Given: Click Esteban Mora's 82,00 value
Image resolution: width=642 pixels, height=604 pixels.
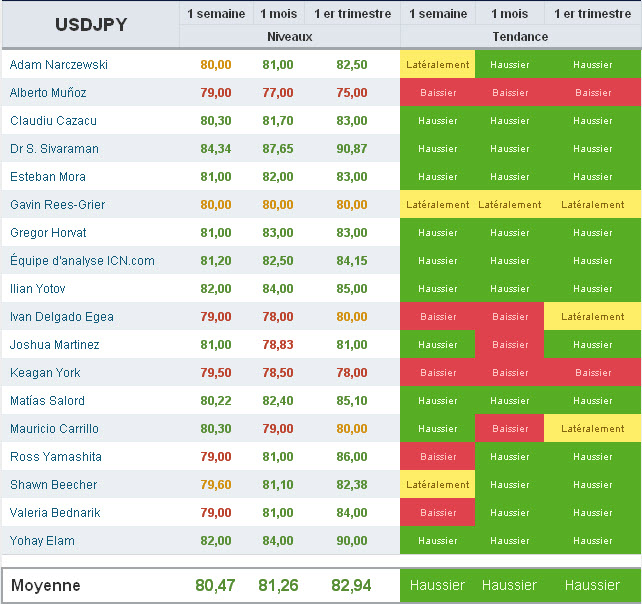Looking at the screenshot, I should tap(278, 177).
